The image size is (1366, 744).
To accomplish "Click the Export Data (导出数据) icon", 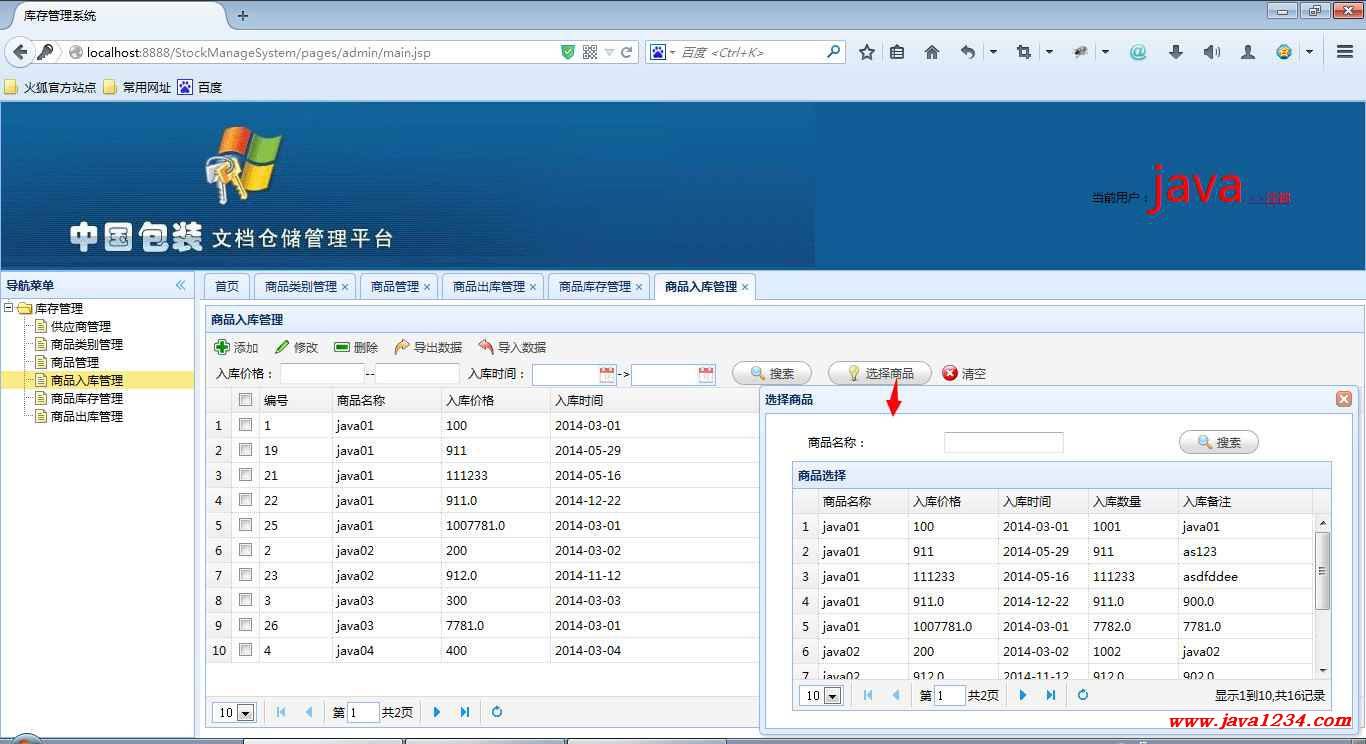I will pos(402,347).
